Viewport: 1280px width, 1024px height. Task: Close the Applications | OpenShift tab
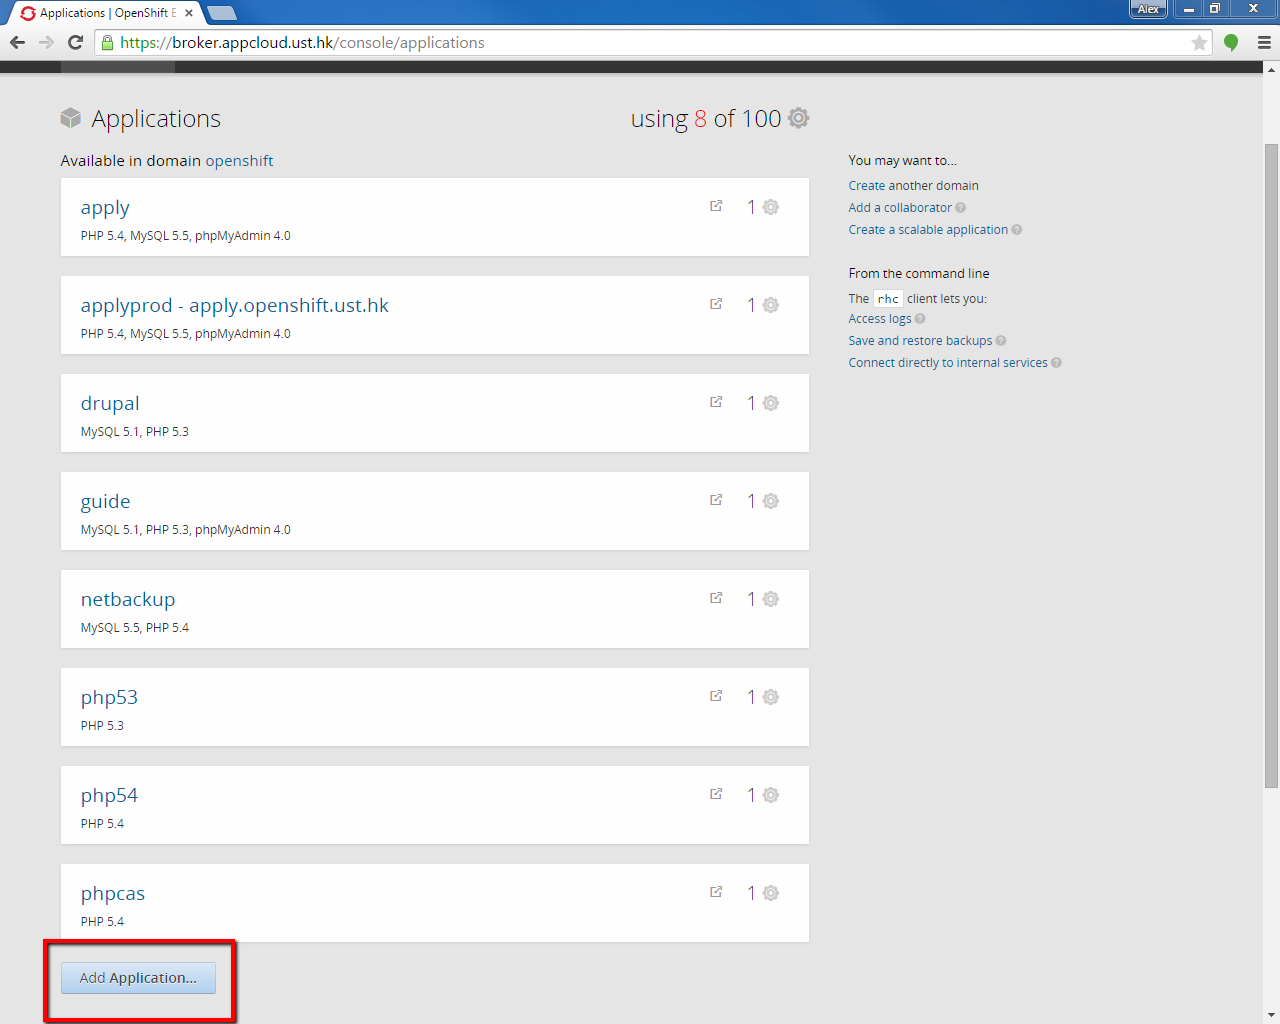point(189,13)
